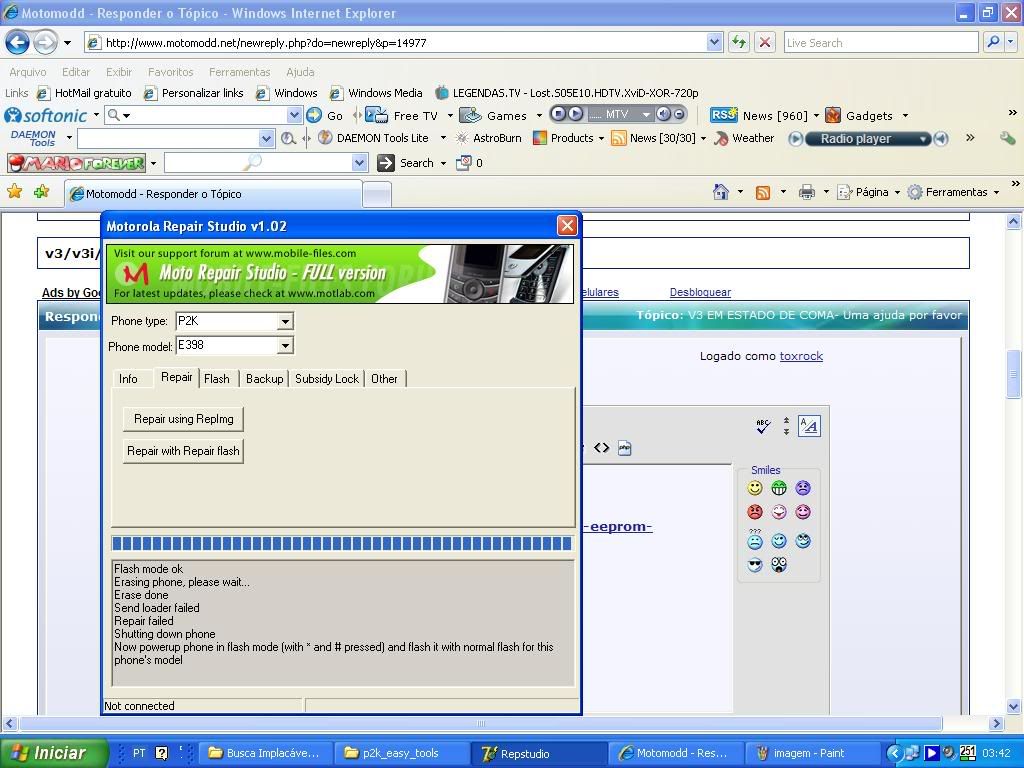Insert the green grinning smiley
Screen dimensions: 1024x768
coord(778,488)
